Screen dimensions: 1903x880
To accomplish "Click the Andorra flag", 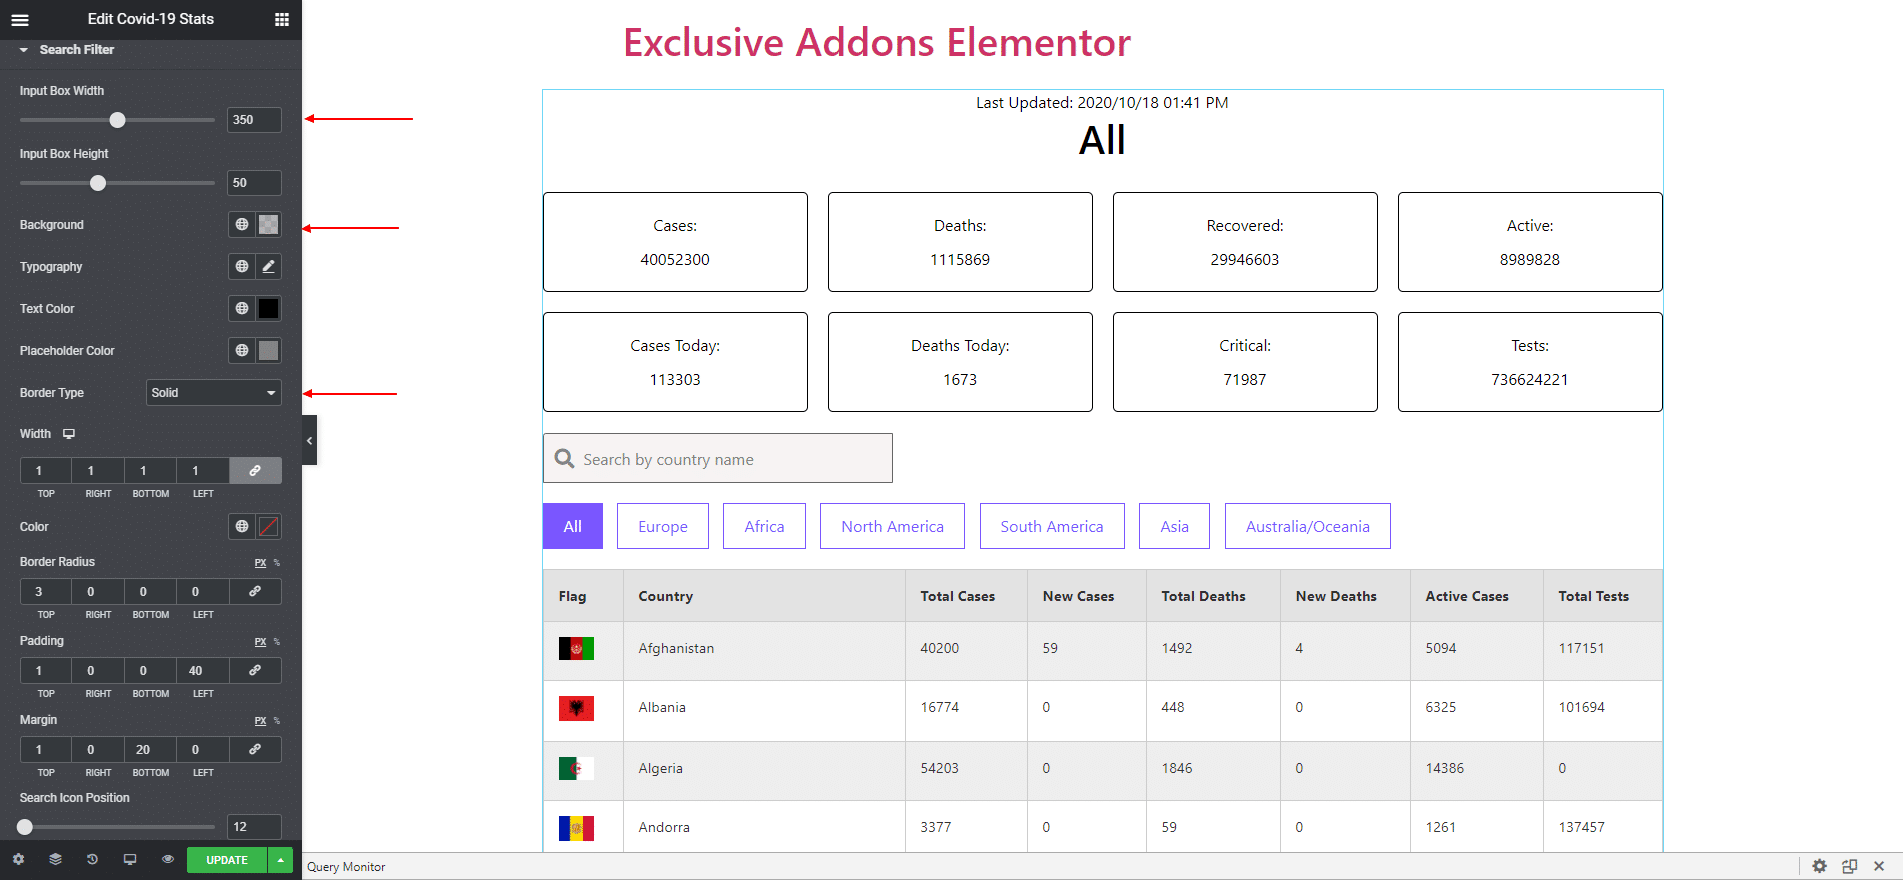I will [x=576, y=828].
